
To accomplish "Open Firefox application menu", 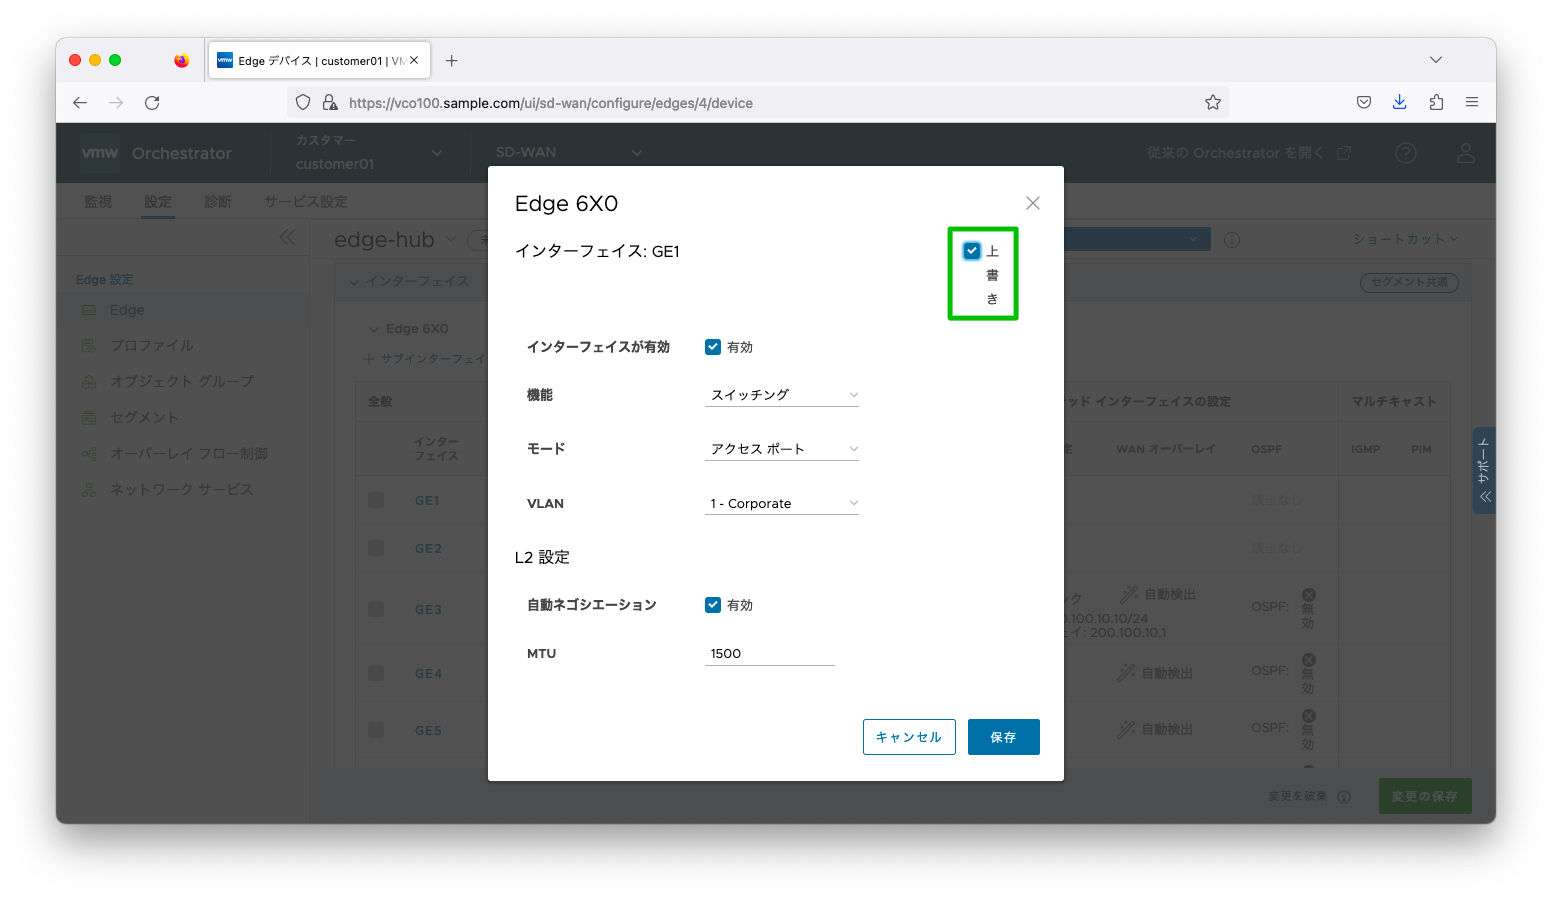I will click(1472, 102).
